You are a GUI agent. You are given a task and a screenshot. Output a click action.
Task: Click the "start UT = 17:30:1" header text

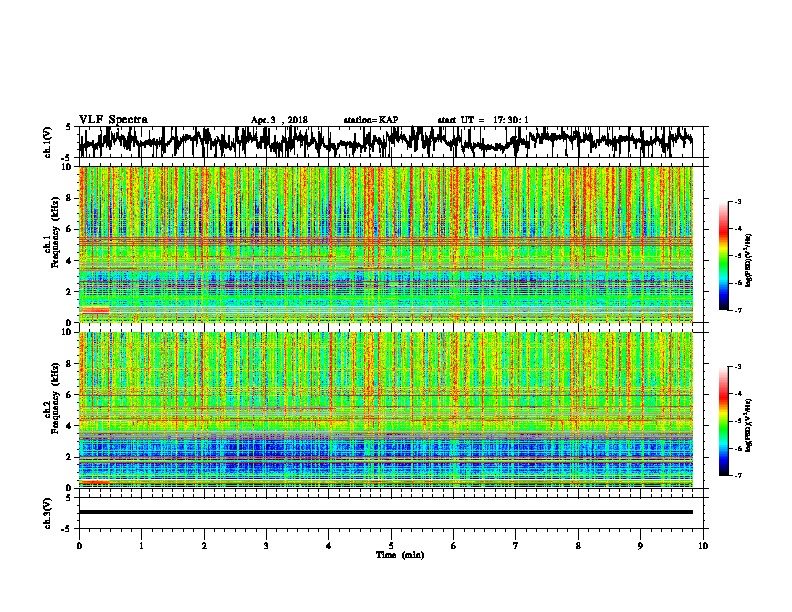tap(483, 120)
